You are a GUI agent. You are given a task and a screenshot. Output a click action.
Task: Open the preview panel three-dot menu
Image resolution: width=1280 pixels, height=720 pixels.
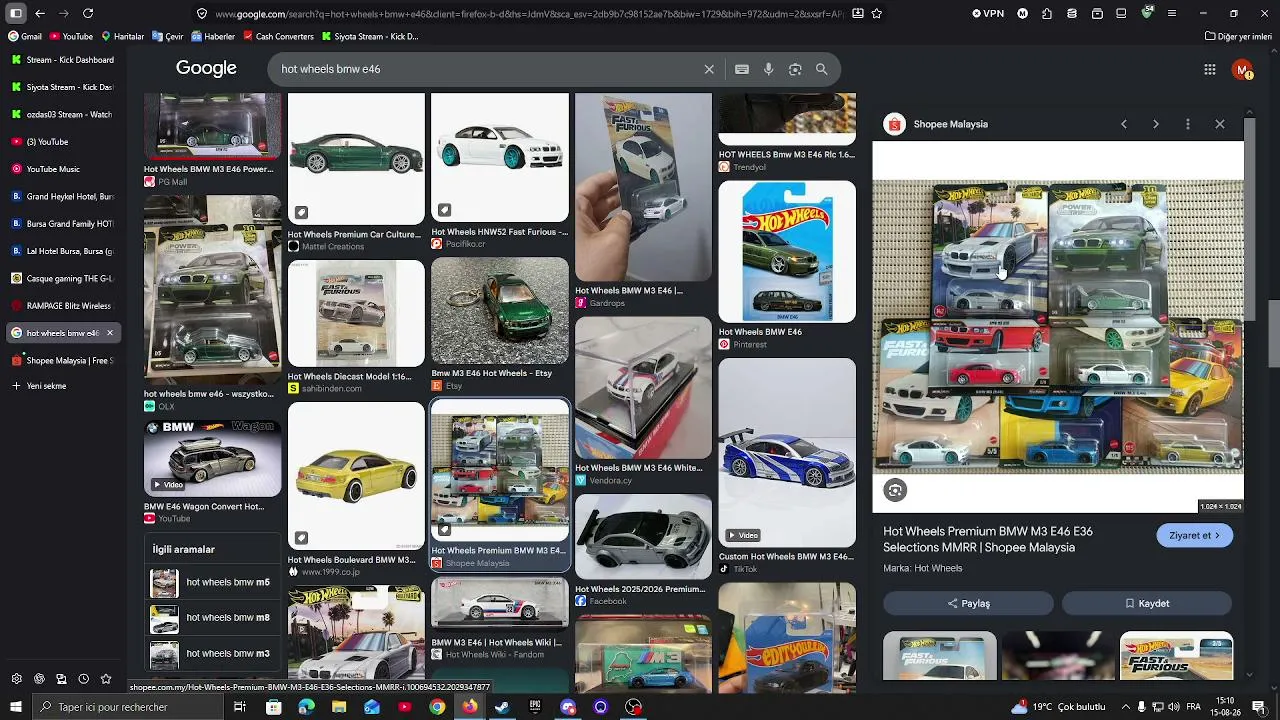pos(1188,124)
